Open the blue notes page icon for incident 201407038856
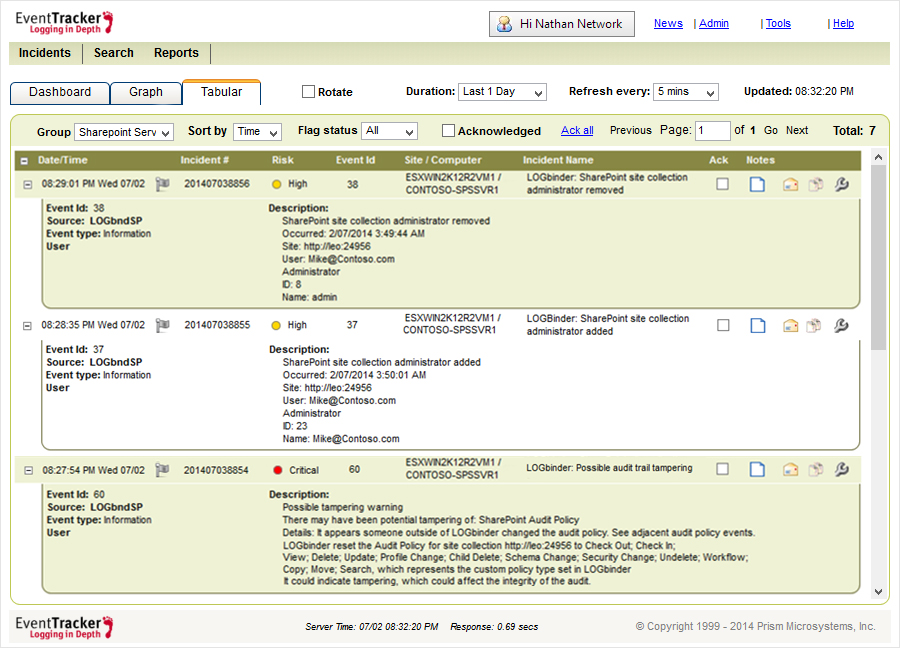This screenshot has width=900, height=648. point(758,184)
